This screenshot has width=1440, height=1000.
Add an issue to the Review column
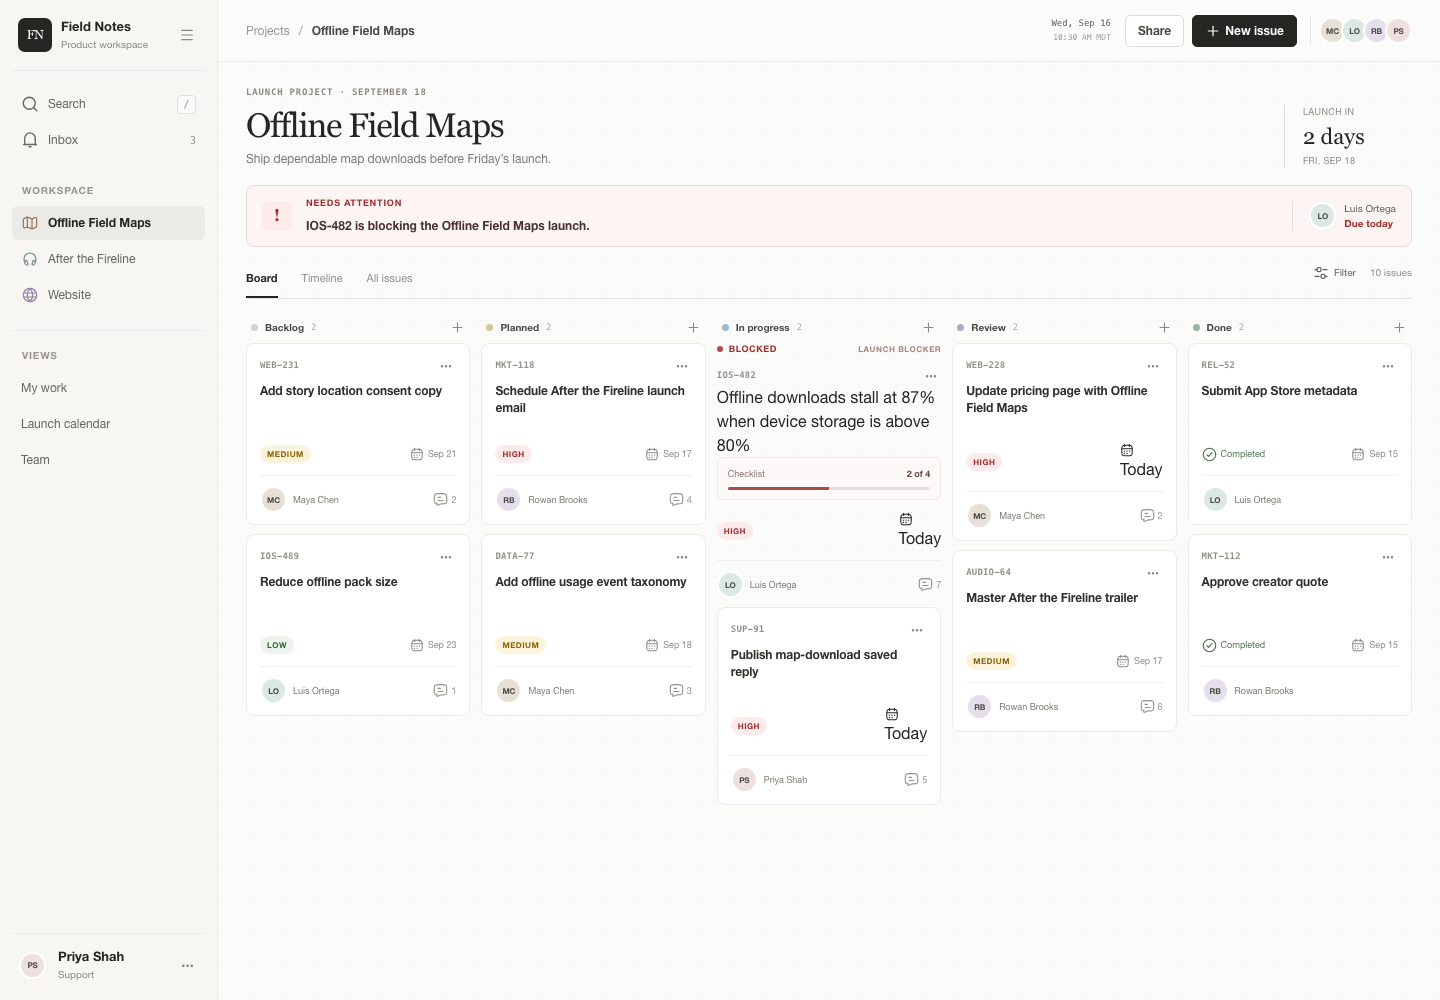click(x=1164, y=328)
